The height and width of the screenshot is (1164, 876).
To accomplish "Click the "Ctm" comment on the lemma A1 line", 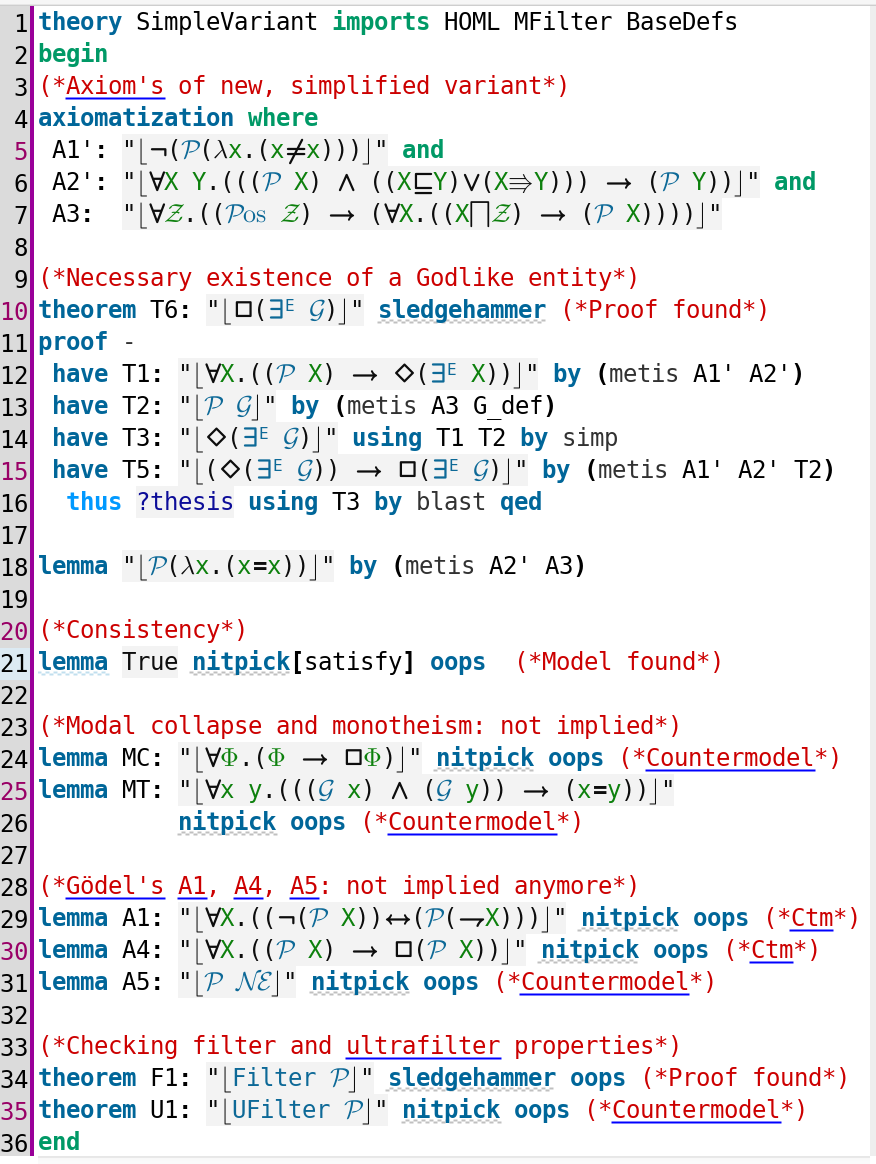I will pyautogui.click(x=813, y=918).
